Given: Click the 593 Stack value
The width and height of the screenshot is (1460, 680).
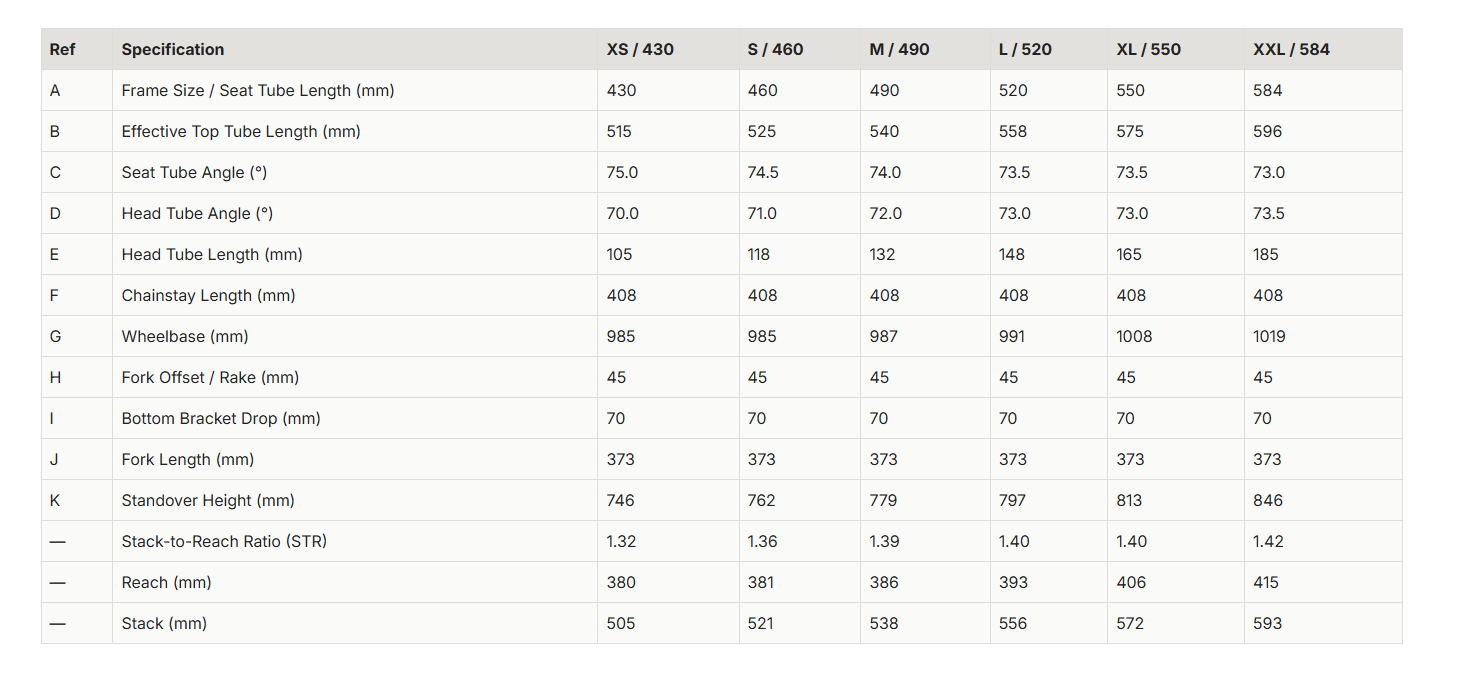Looking at the screenshot, I should [x=1267, y=623].
